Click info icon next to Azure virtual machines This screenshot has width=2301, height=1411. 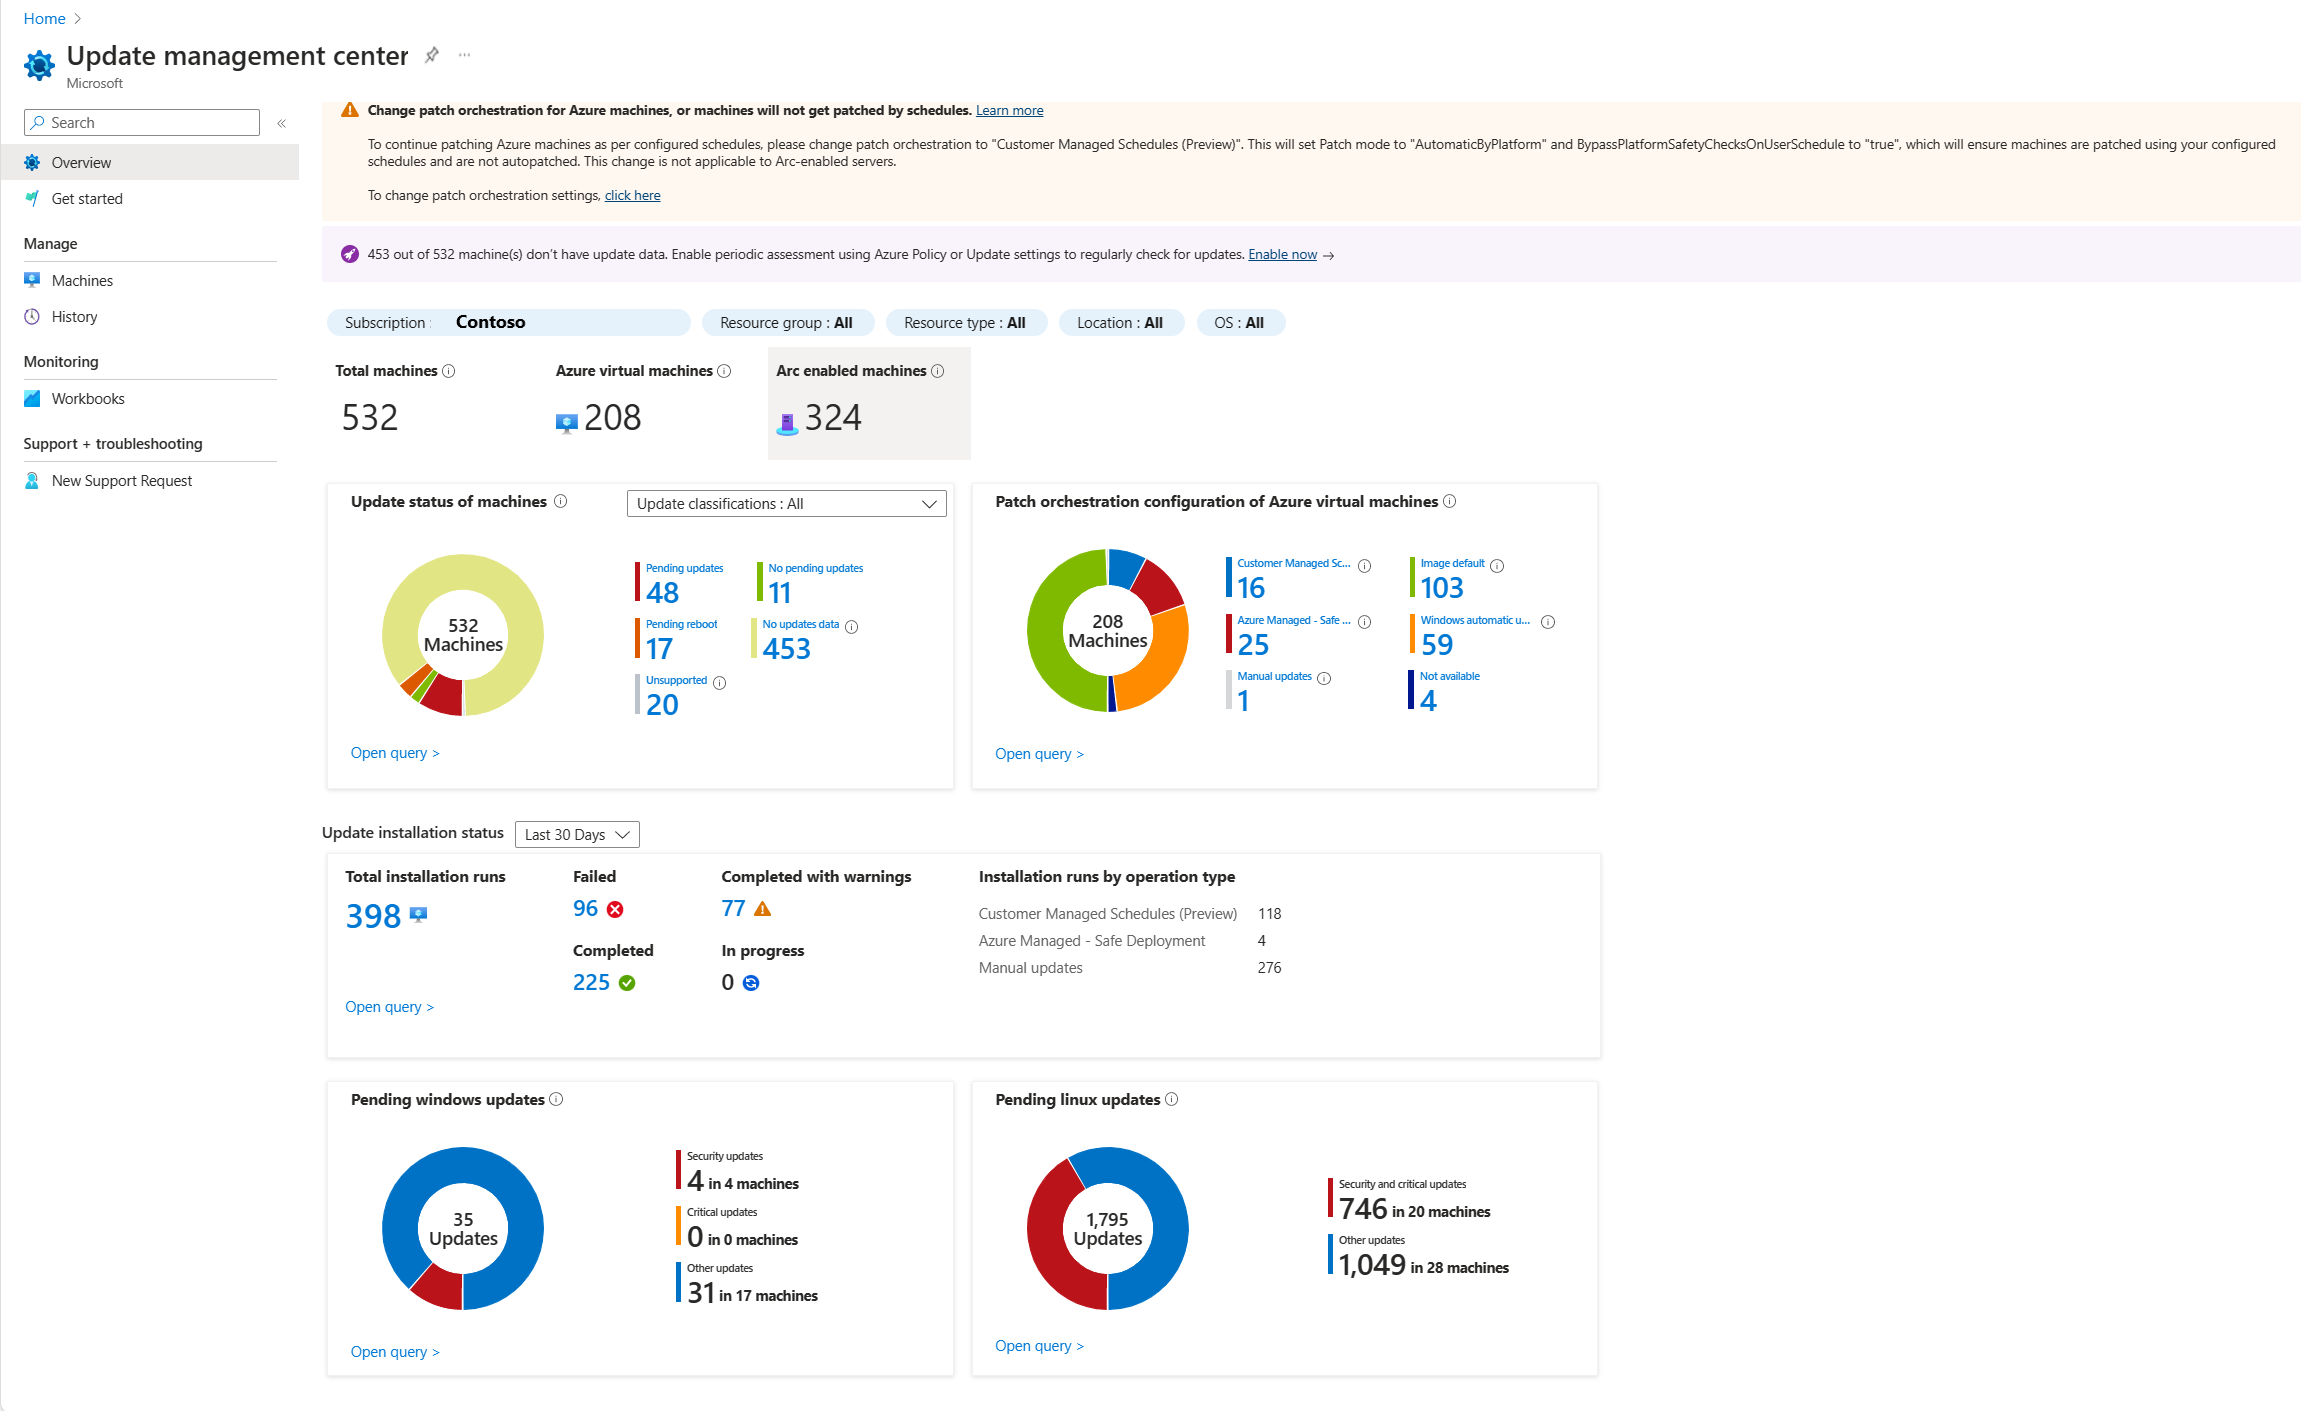724,371
